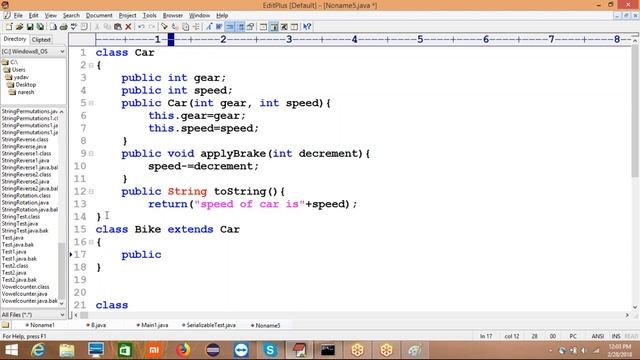Toggle word wrap W toolbar button

[x=219, y=27]
